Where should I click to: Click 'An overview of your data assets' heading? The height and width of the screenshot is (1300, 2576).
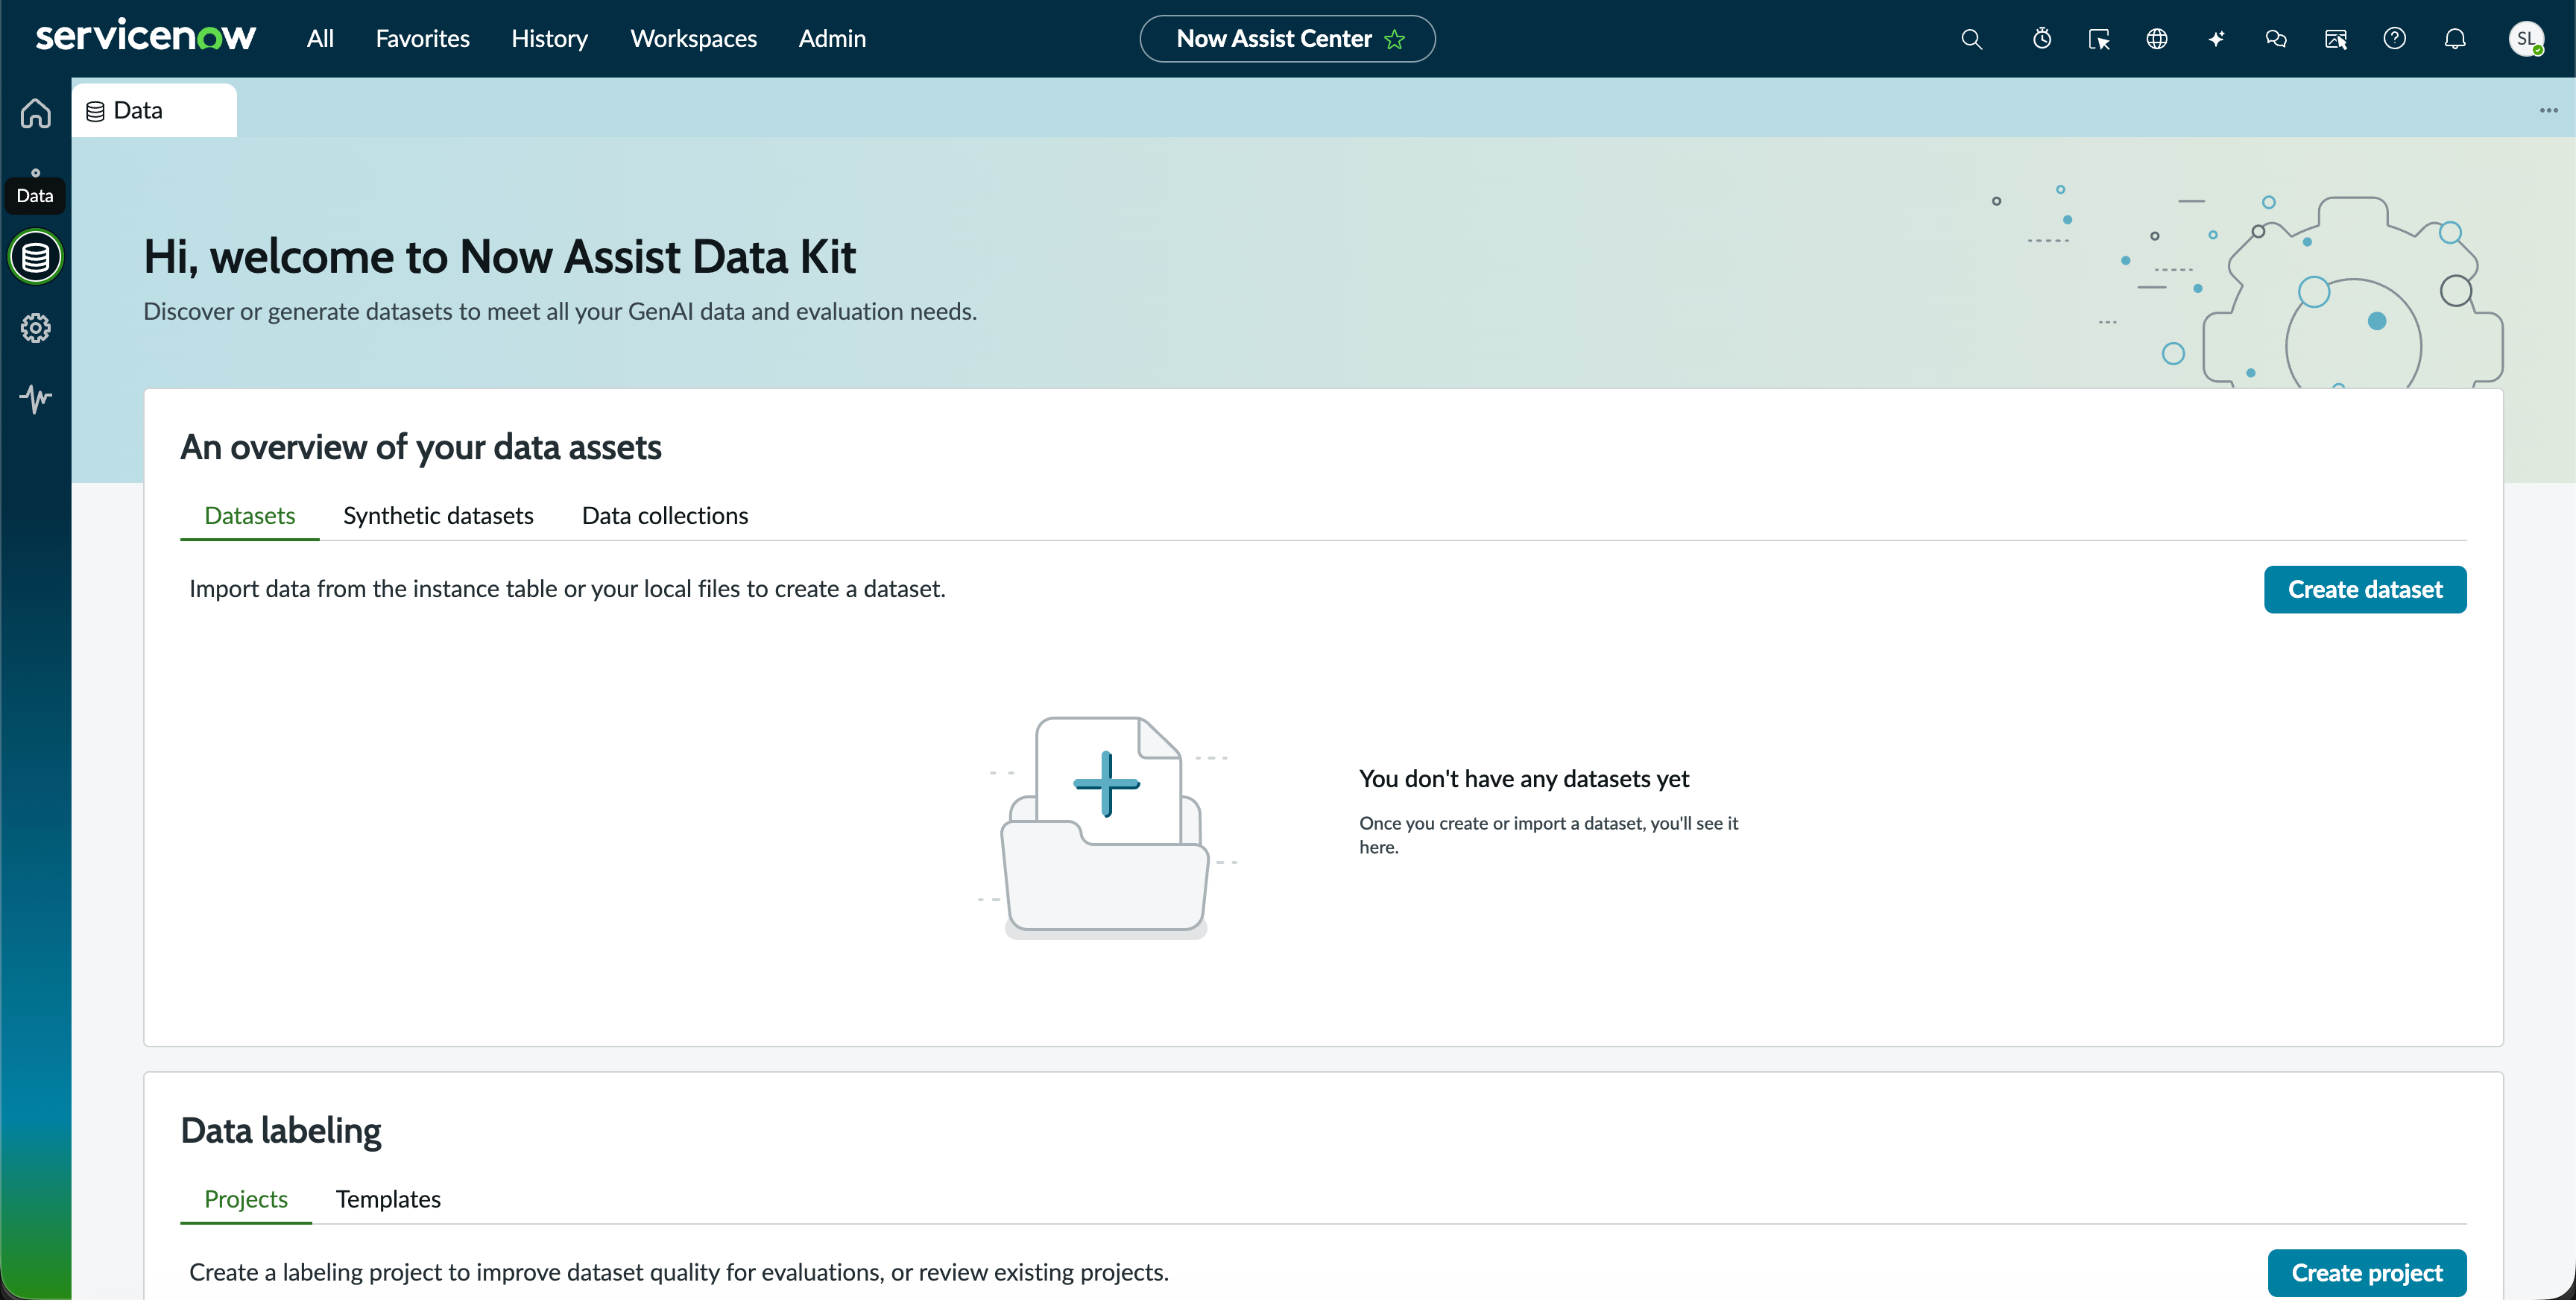(x=421, y=447)
